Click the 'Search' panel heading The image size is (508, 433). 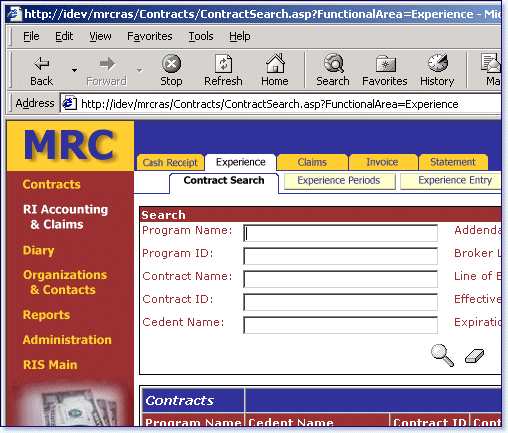click(x=163, y=215)
